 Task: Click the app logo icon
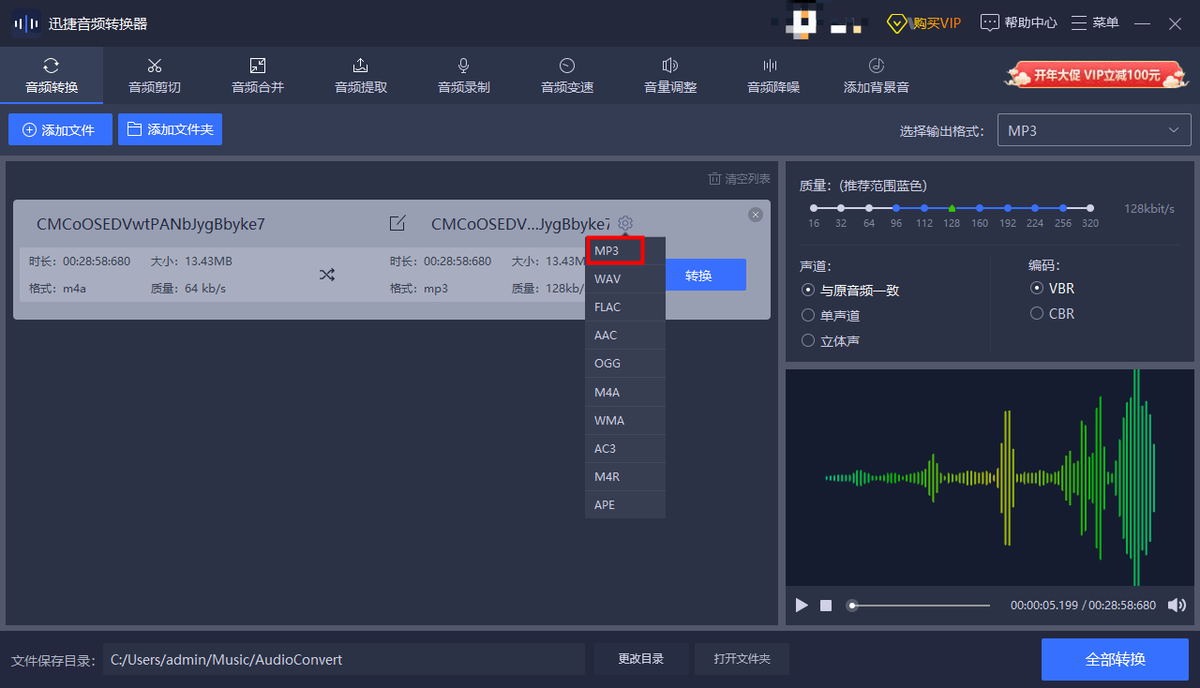[26, 23]
